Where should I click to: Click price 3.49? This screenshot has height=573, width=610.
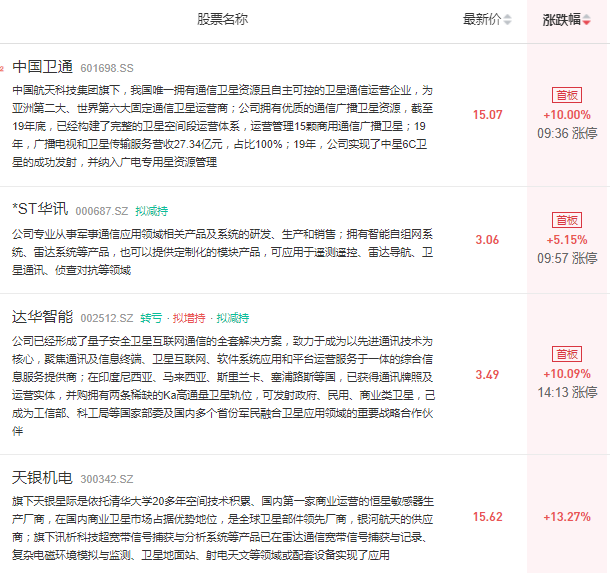tap(487, 375)
